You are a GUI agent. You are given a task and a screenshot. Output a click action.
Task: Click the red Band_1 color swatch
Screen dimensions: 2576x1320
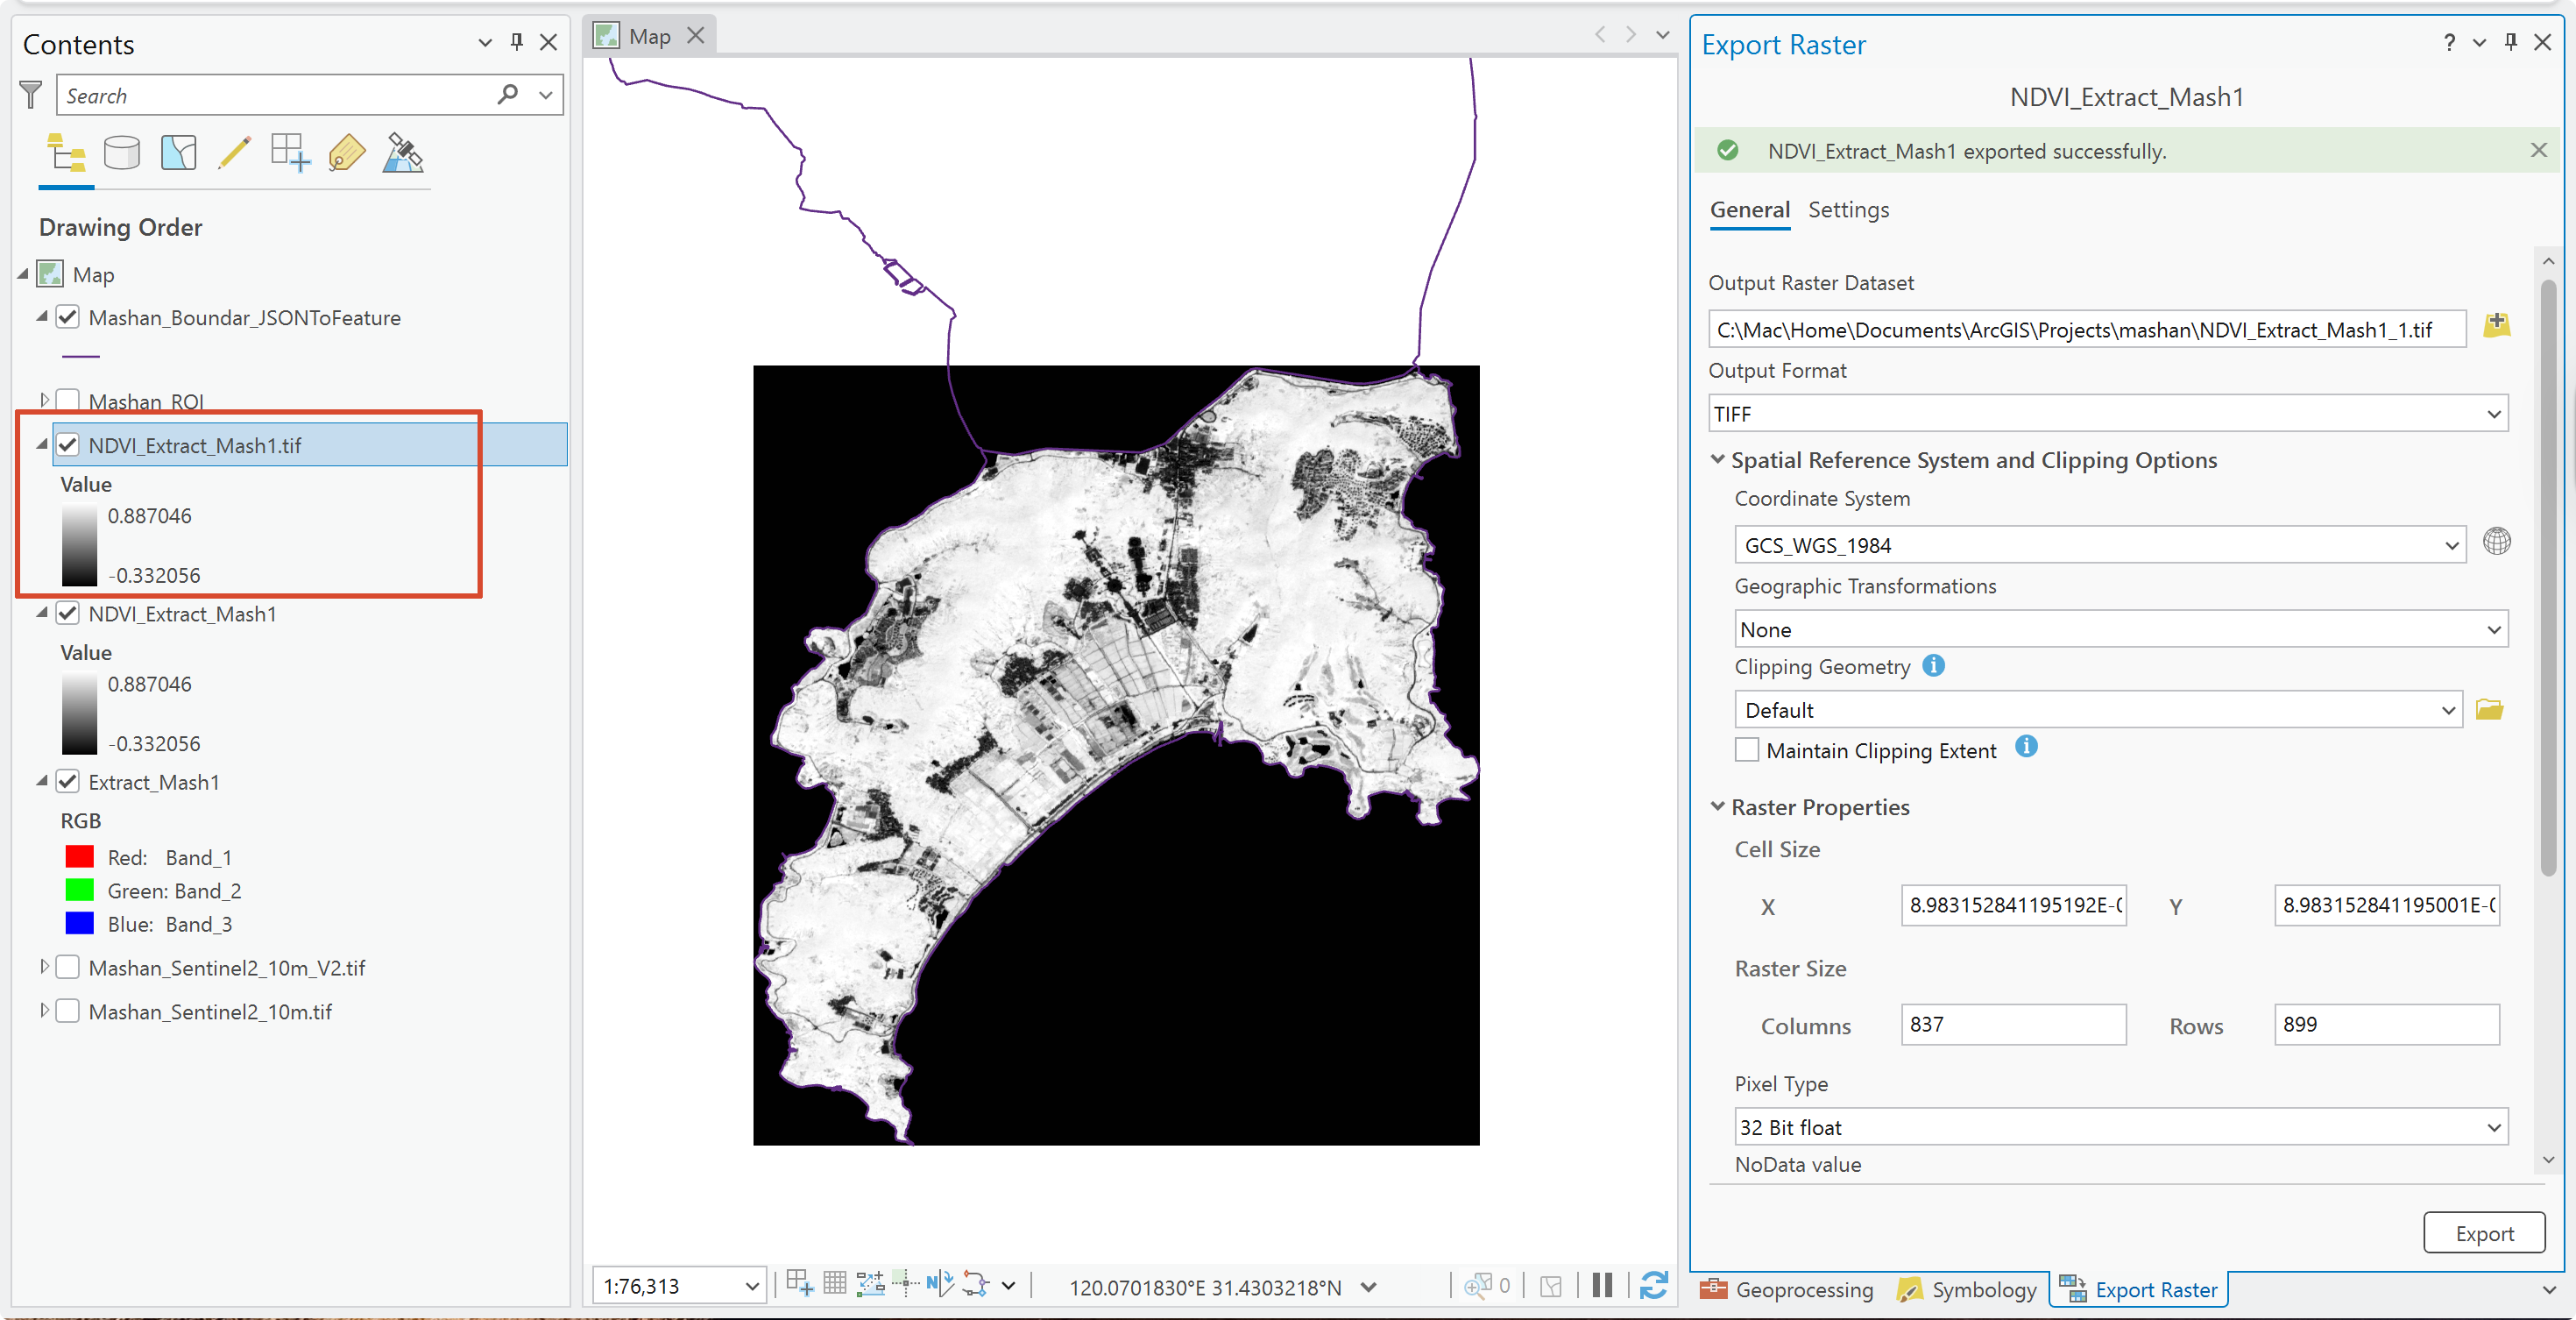[79, 857]
